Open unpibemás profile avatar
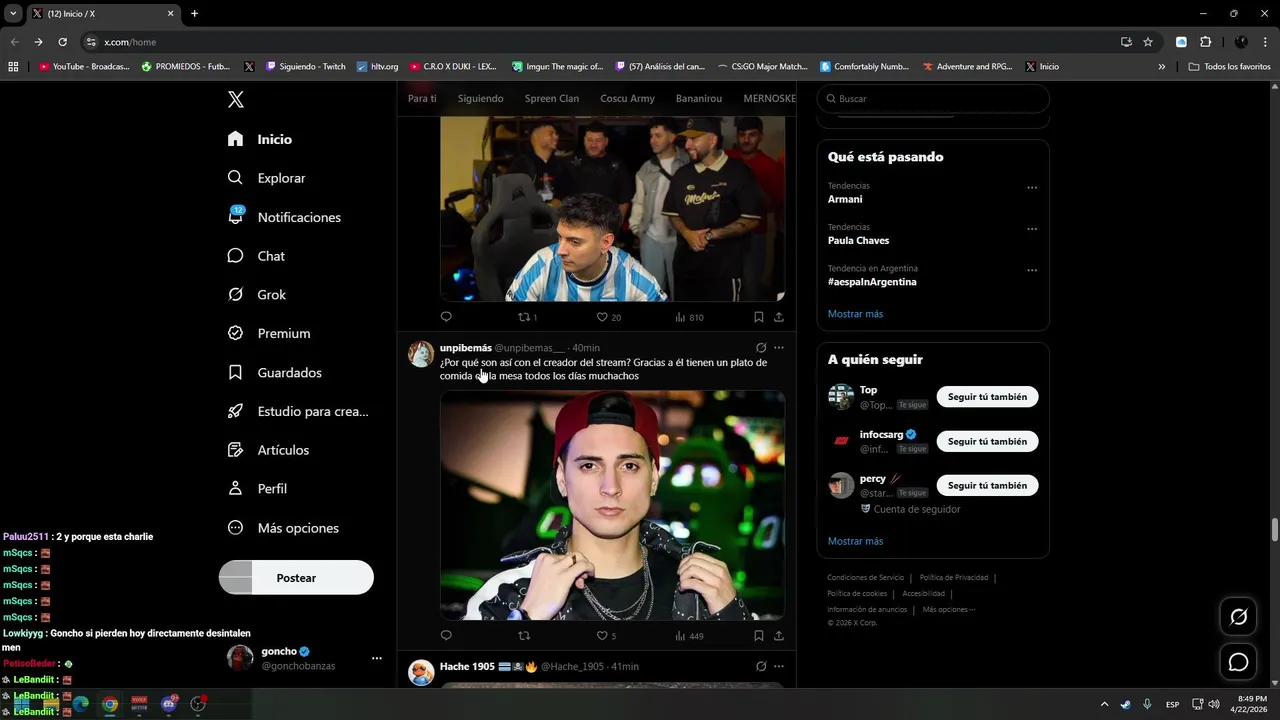This screenshot has width=1280, height=720. pos(421,354)
